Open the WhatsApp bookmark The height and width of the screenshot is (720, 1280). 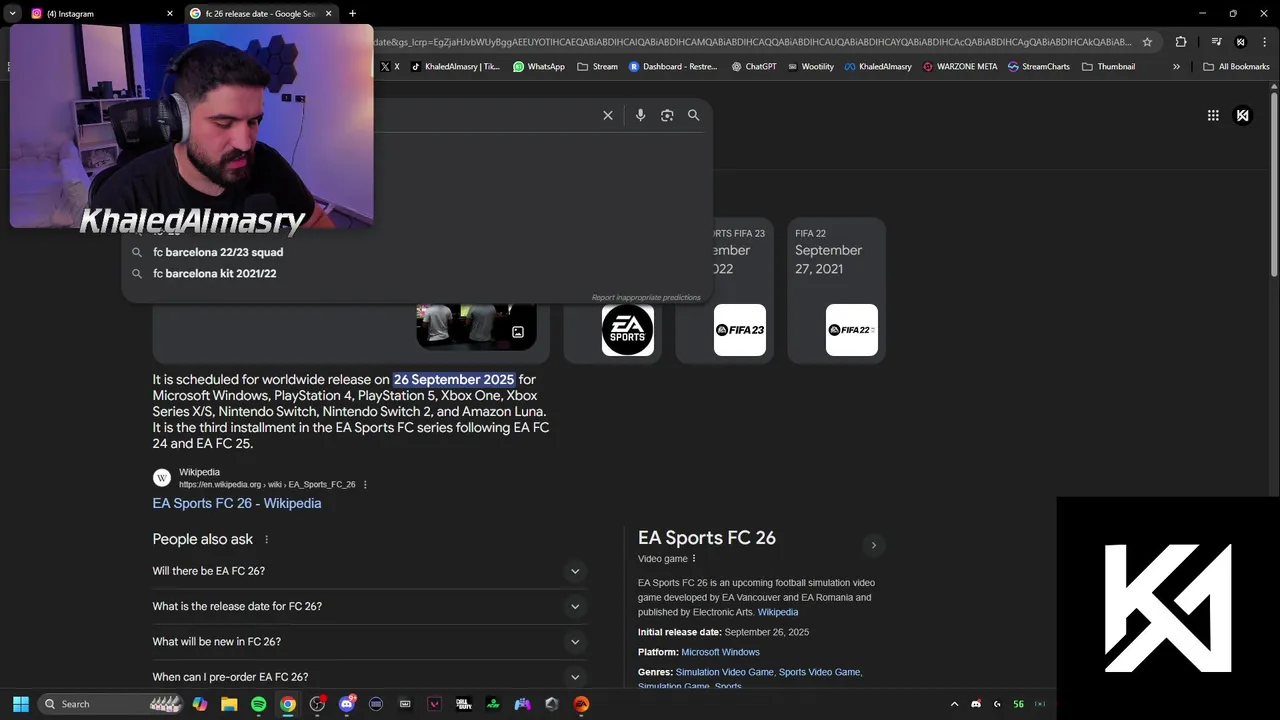(539, 67)
